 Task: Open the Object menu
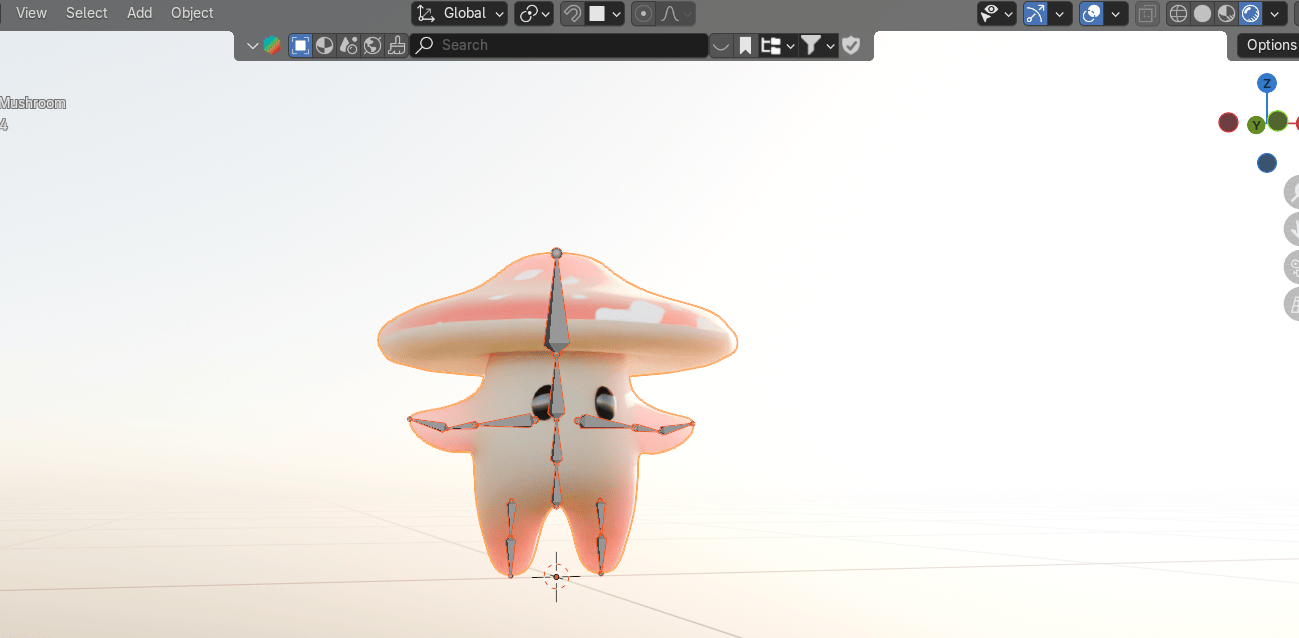coord(192,13)
